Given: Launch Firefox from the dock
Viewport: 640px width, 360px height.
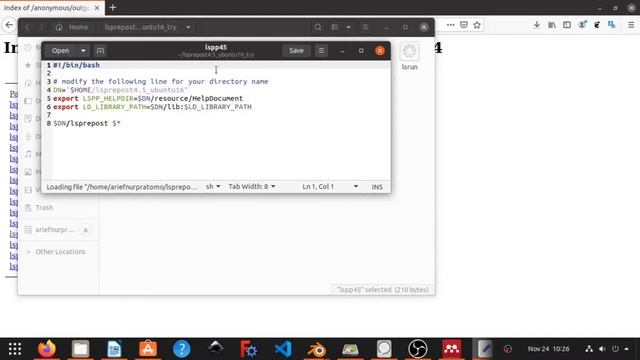Looking at the screenshot, I should click(x=47, y=349).
